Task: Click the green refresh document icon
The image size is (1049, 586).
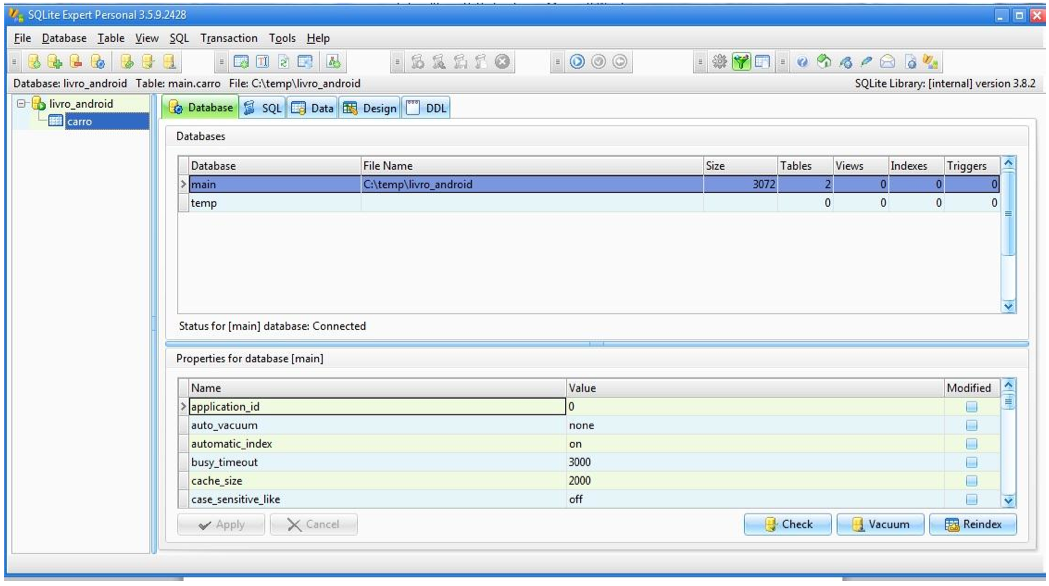Action: [284, 62]
